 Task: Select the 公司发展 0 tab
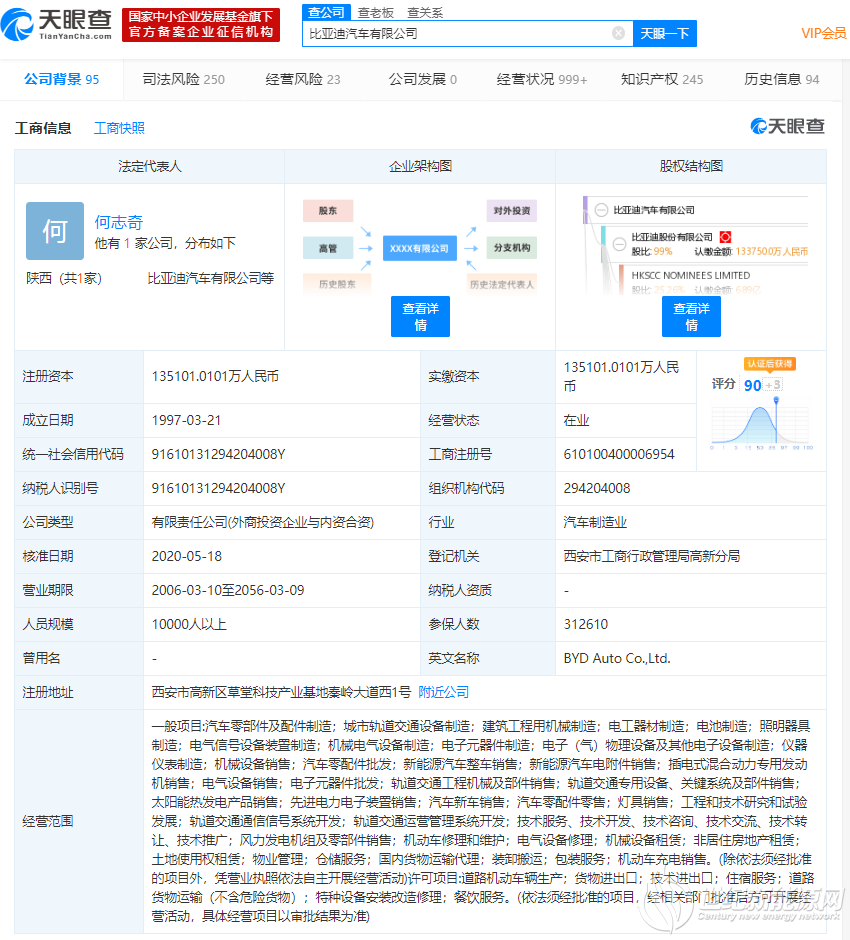pyautogui.click(x=423, y=79)
